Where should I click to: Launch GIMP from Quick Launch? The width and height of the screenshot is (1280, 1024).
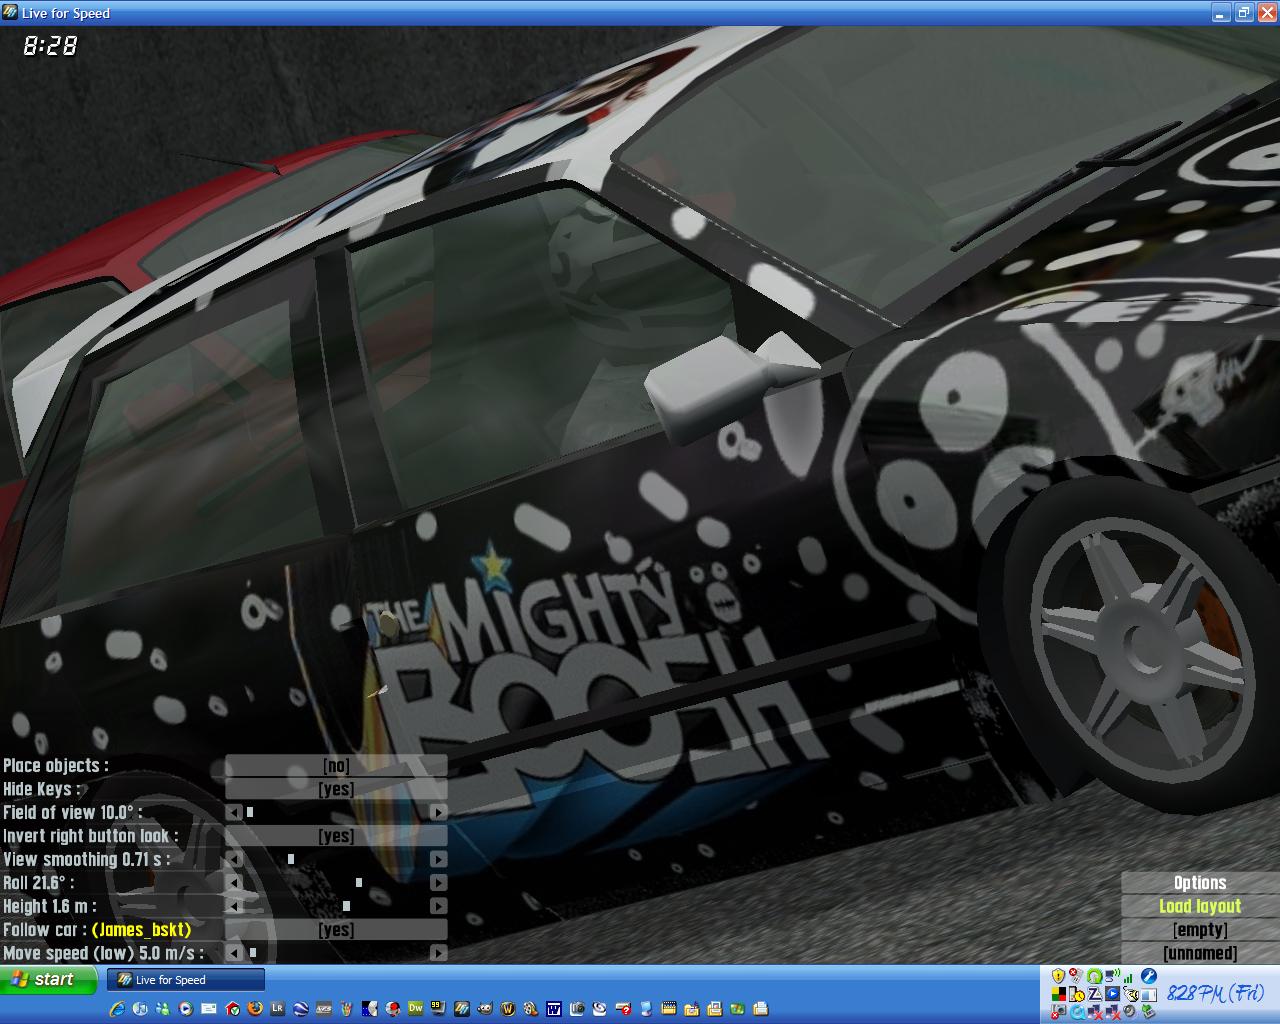pos(484,1008)
